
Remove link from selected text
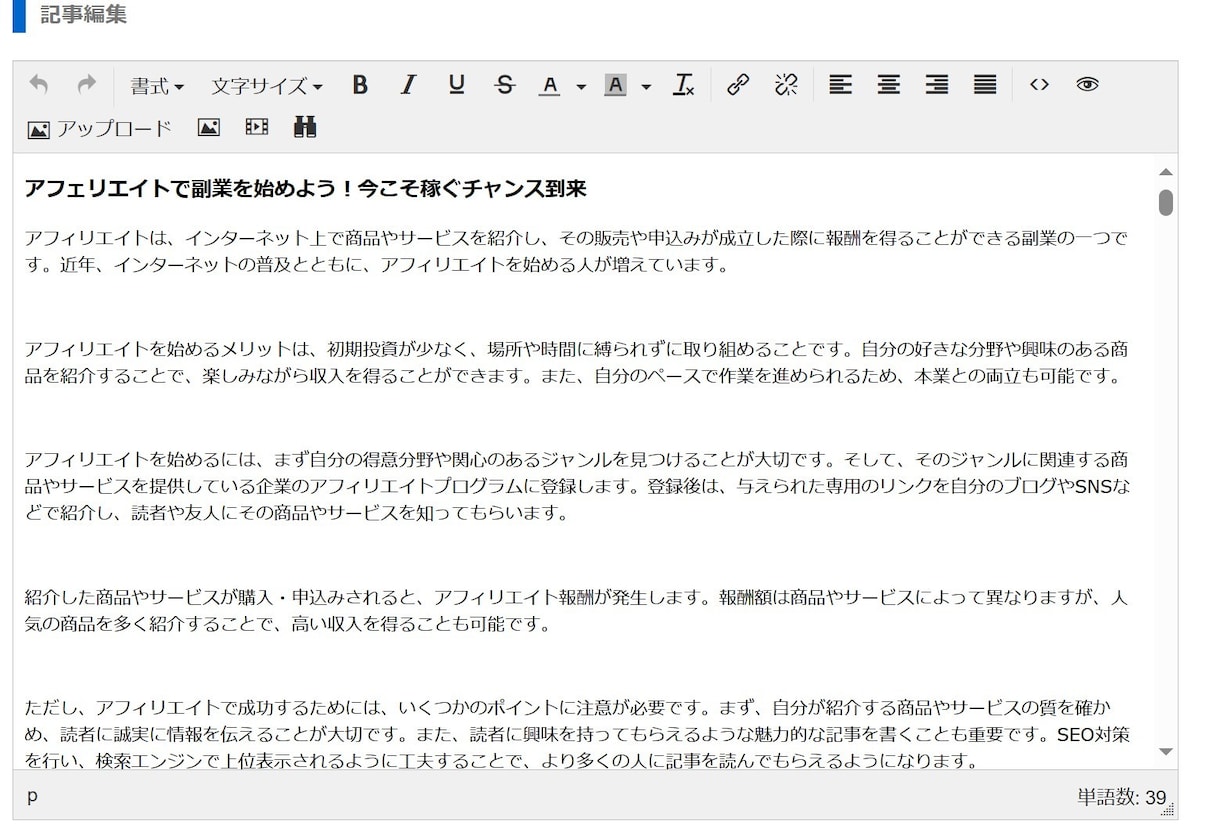(786, 85)
